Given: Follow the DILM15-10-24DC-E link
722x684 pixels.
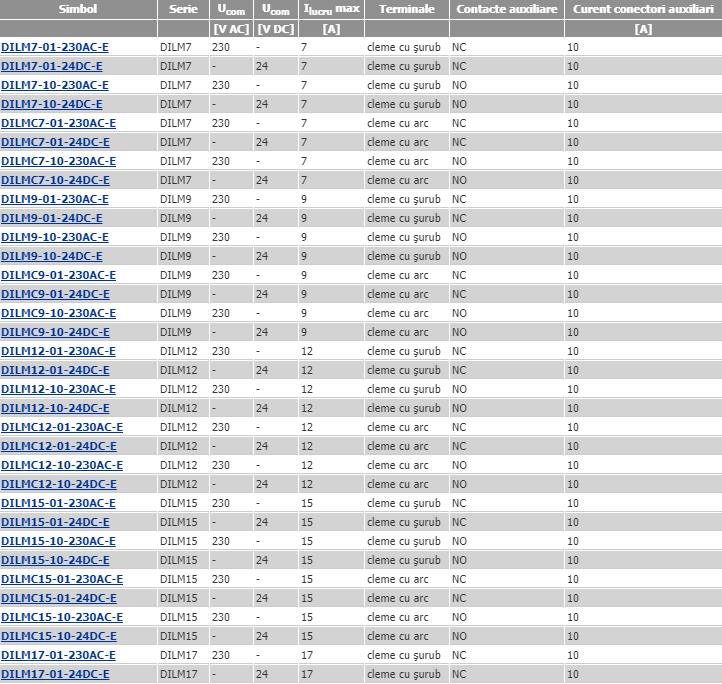Looking at the screenshot, I should [x=55, y=561].
